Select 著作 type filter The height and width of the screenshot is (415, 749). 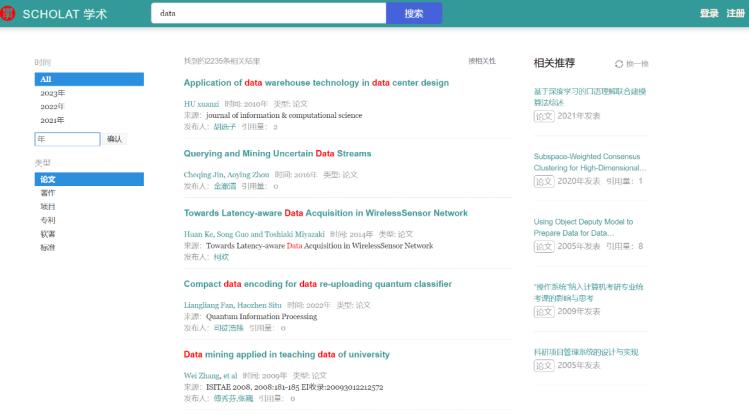tap(47, 192)
